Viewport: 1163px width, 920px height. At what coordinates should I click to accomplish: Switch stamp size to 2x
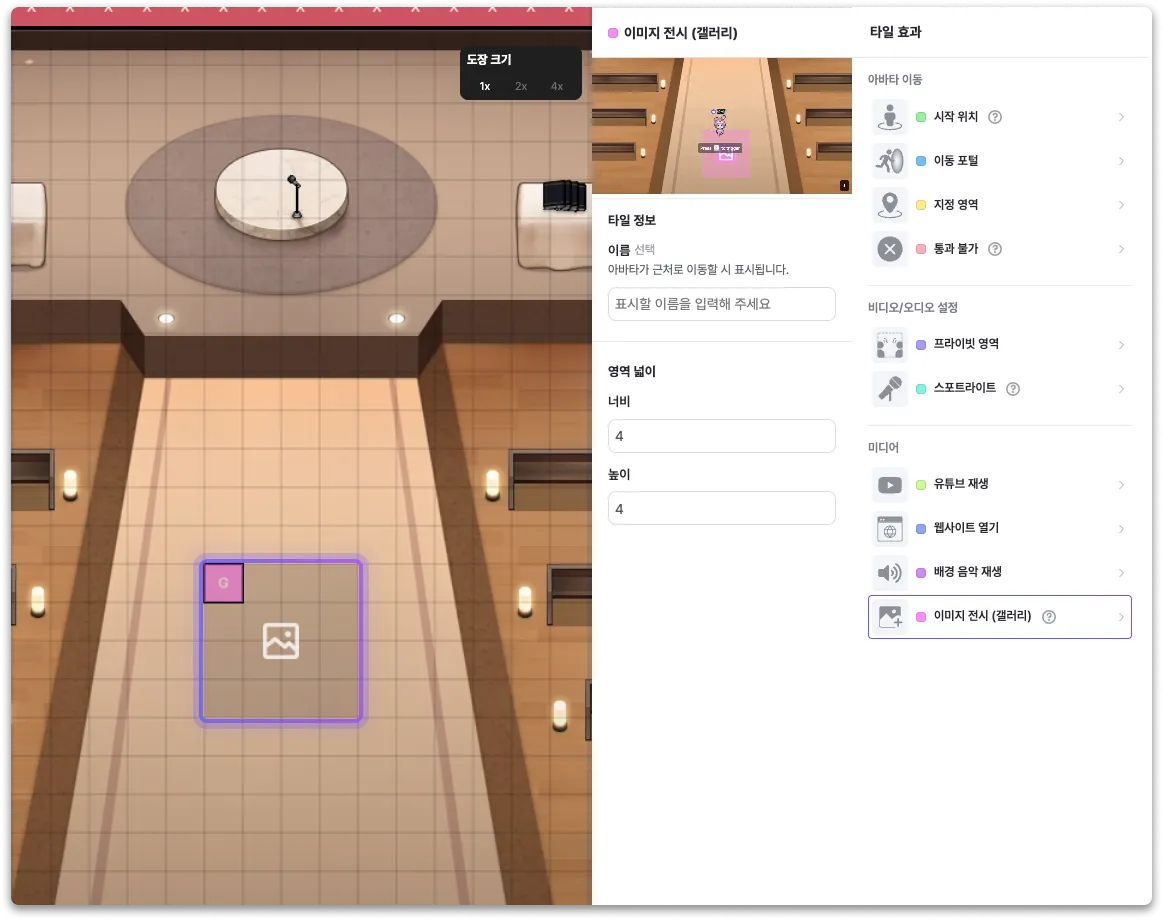coord(521,86)
